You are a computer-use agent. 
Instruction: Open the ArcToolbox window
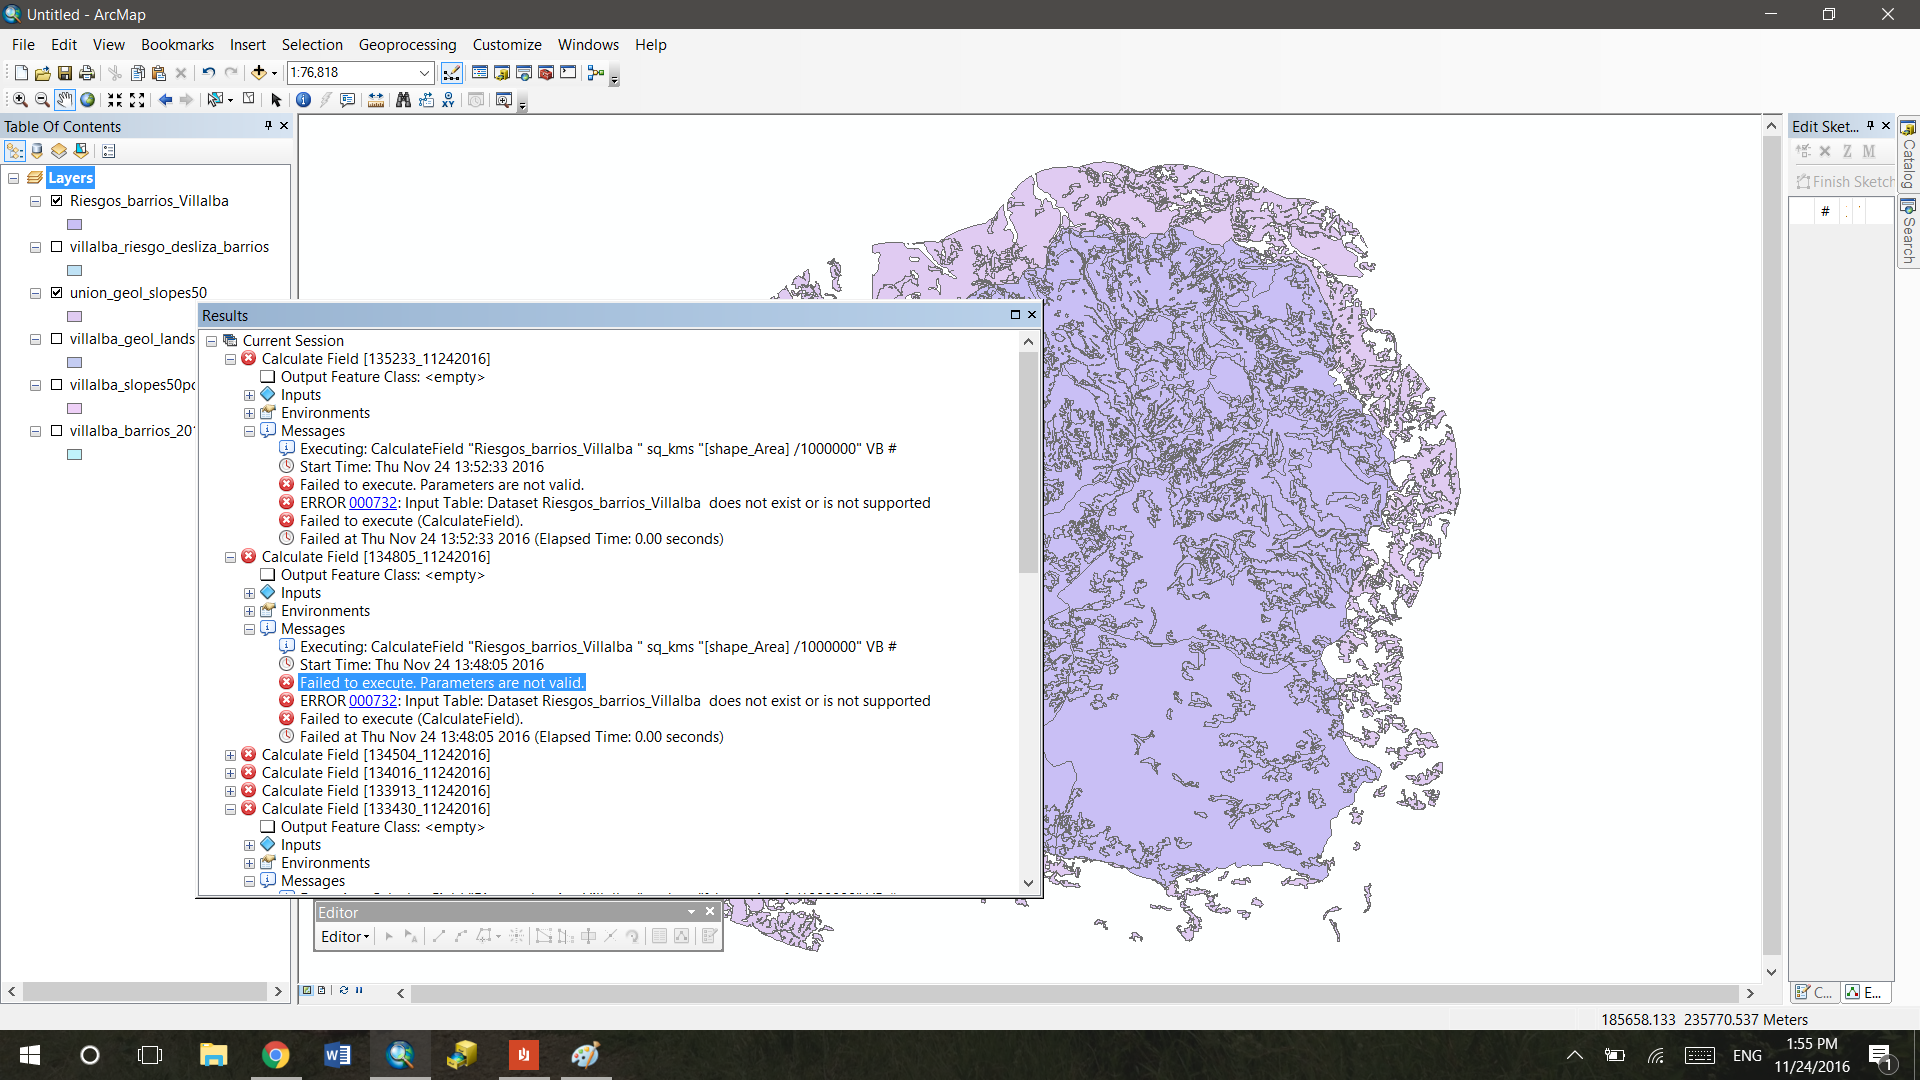point(546,73)
